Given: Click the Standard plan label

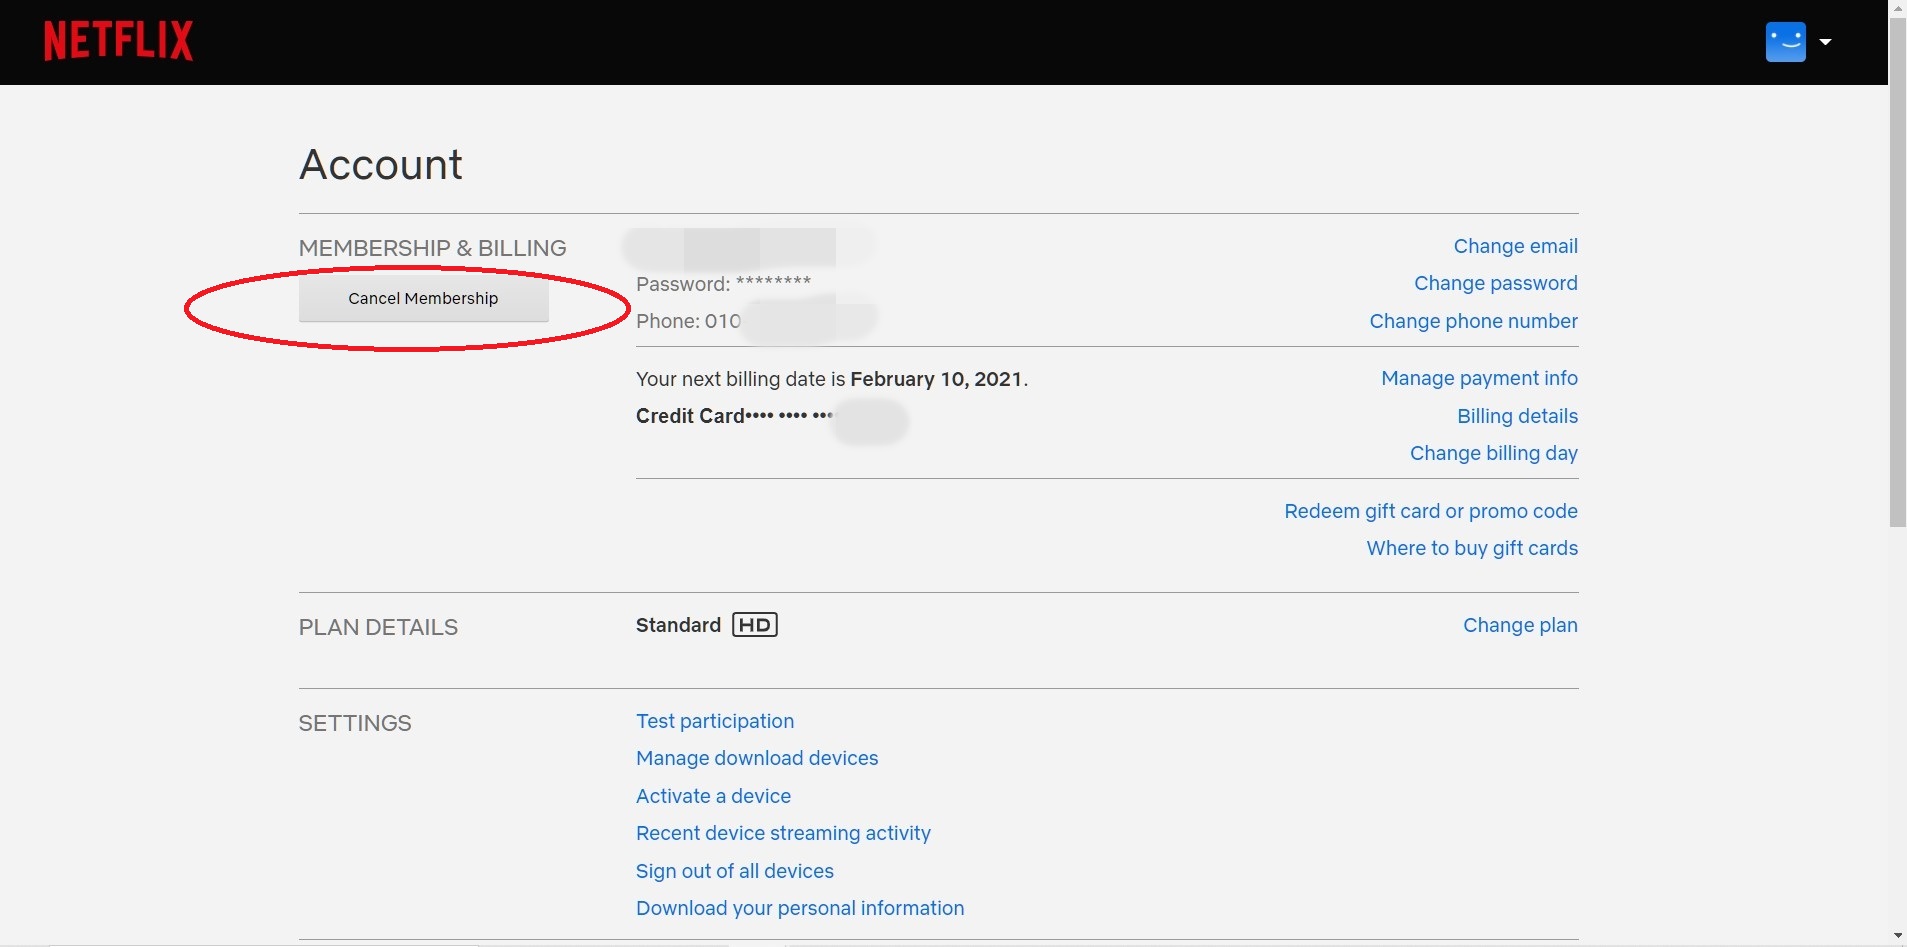Looking at the screenshot, I should click(678, 625).
